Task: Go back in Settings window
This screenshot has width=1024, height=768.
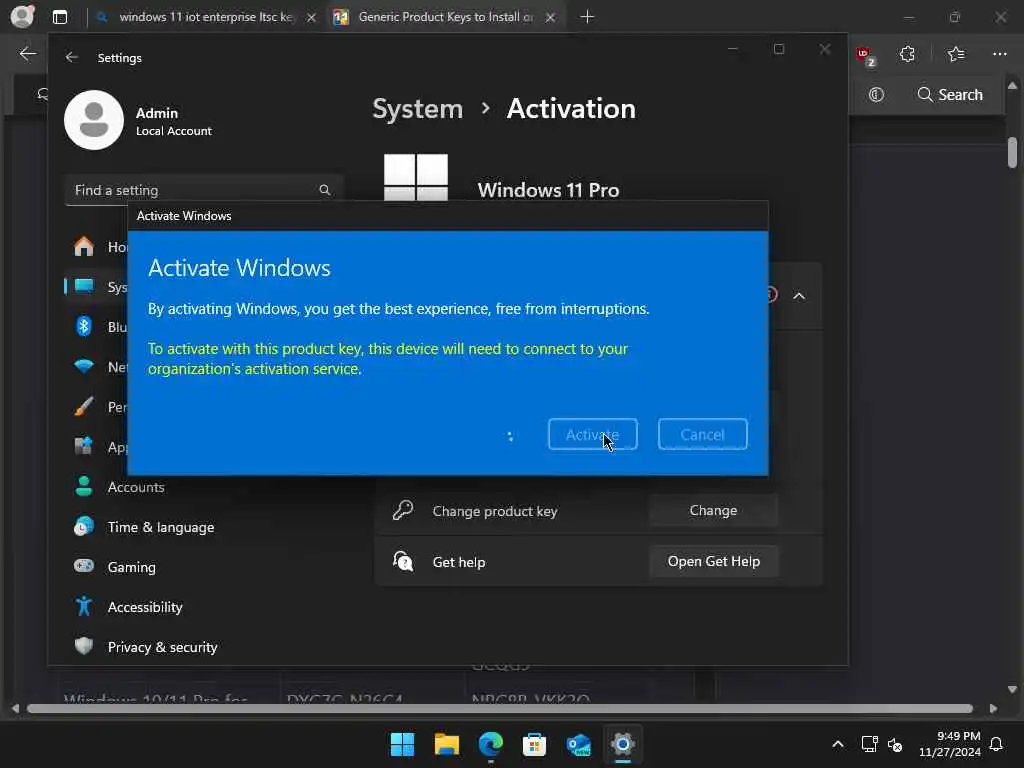Action: click(72, 57)
